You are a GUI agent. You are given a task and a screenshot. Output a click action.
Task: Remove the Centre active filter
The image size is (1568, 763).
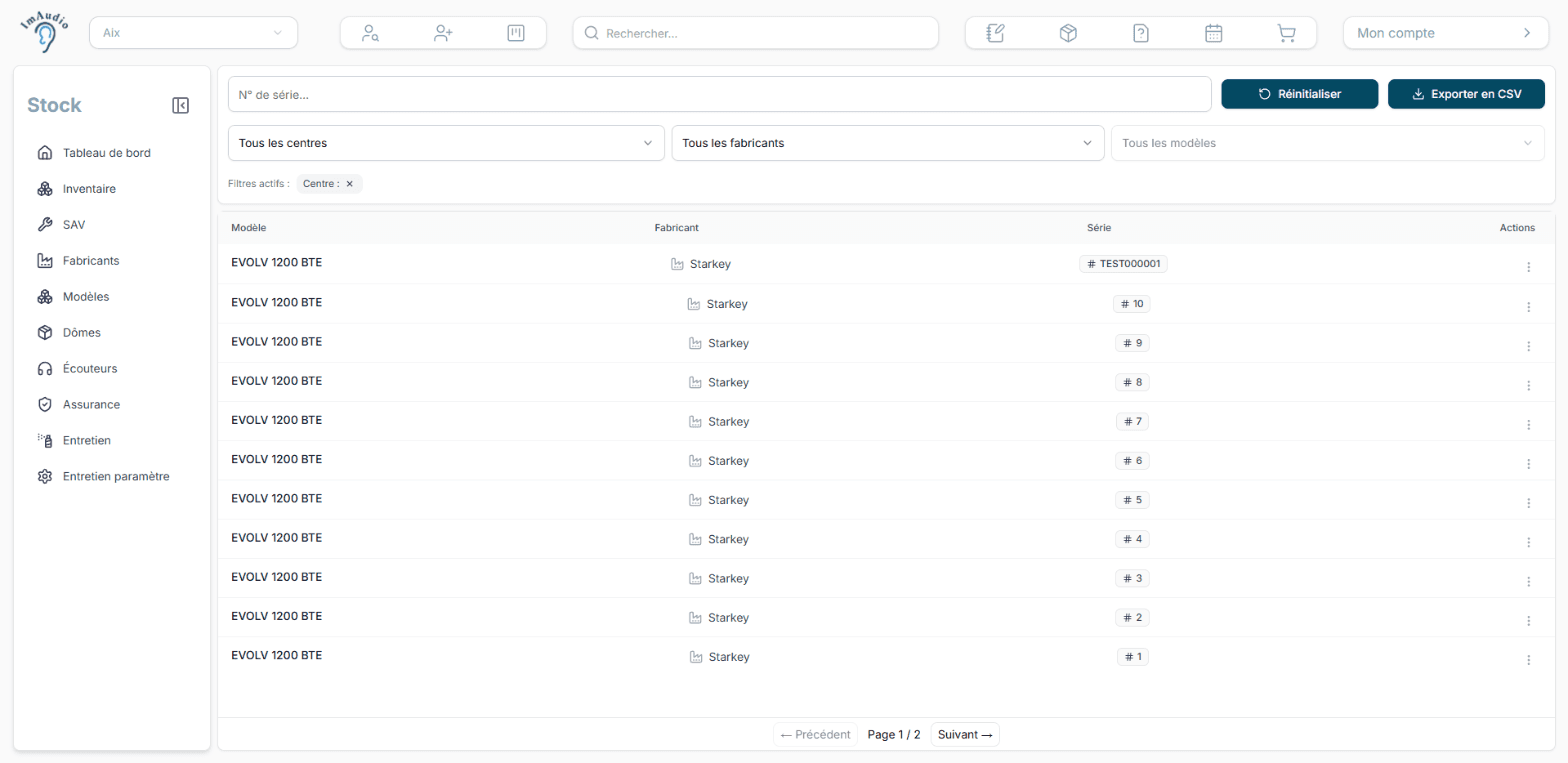pos(350,184)
